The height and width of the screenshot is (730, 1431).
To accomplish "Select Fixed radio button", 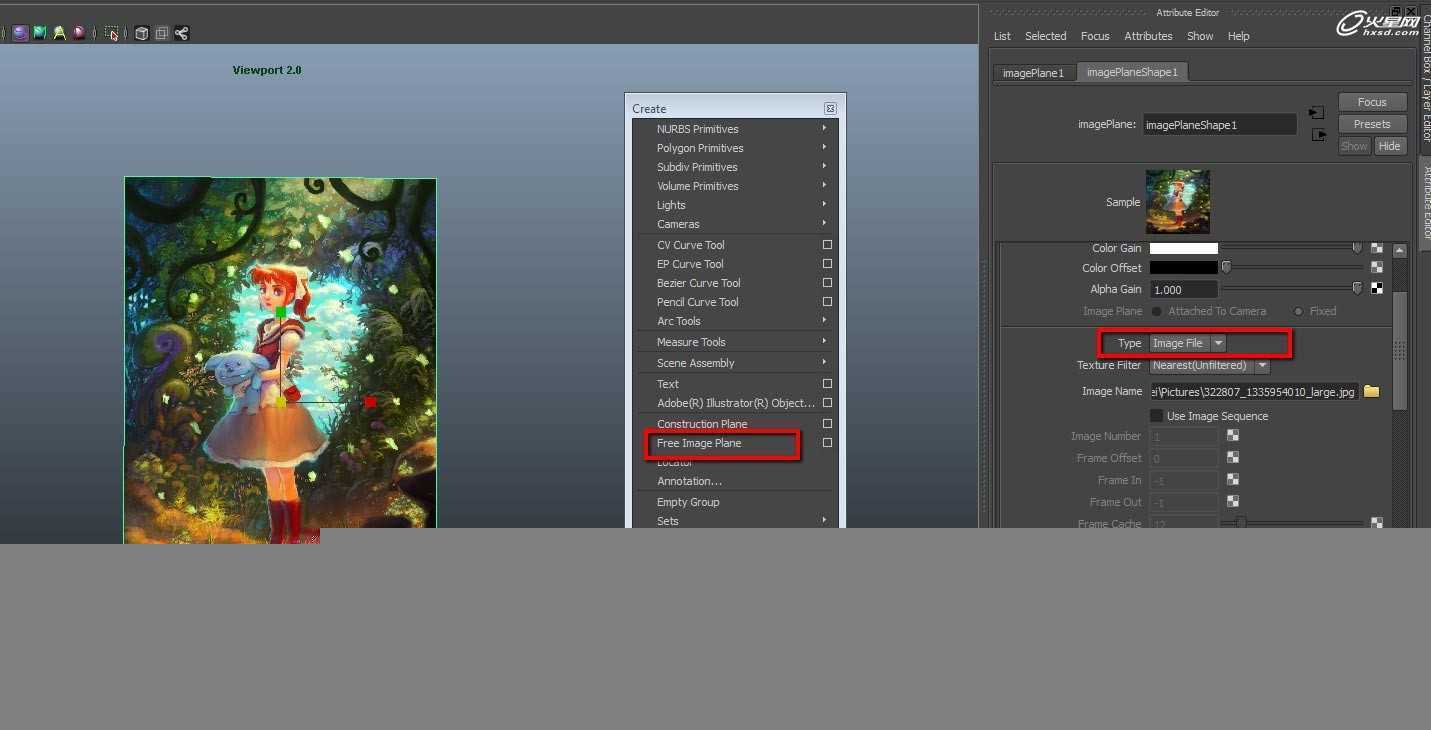I will [x=1299, y=311].
